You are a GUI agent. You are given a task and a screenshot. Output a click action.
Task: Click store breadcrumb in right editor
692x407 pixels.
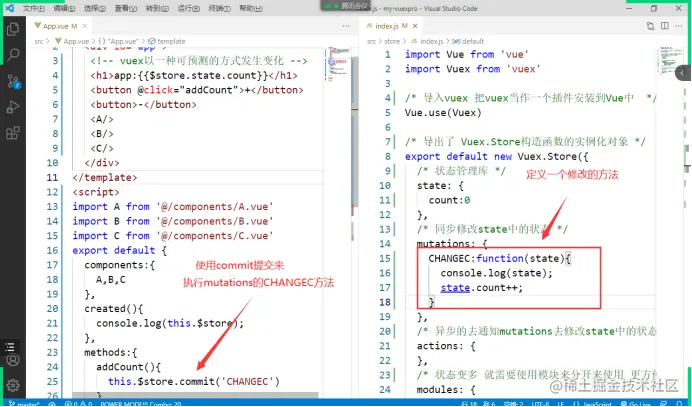point(391,41)
